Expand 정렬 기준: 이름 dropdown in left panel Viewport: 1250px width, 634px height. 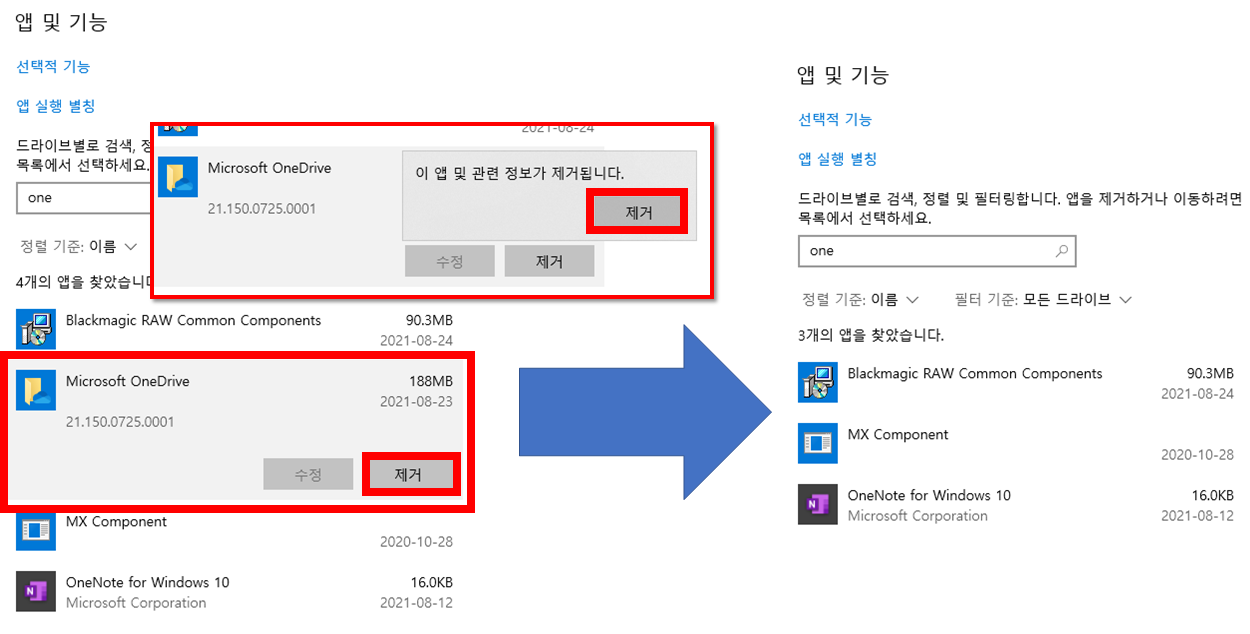[x=78, y=246]
